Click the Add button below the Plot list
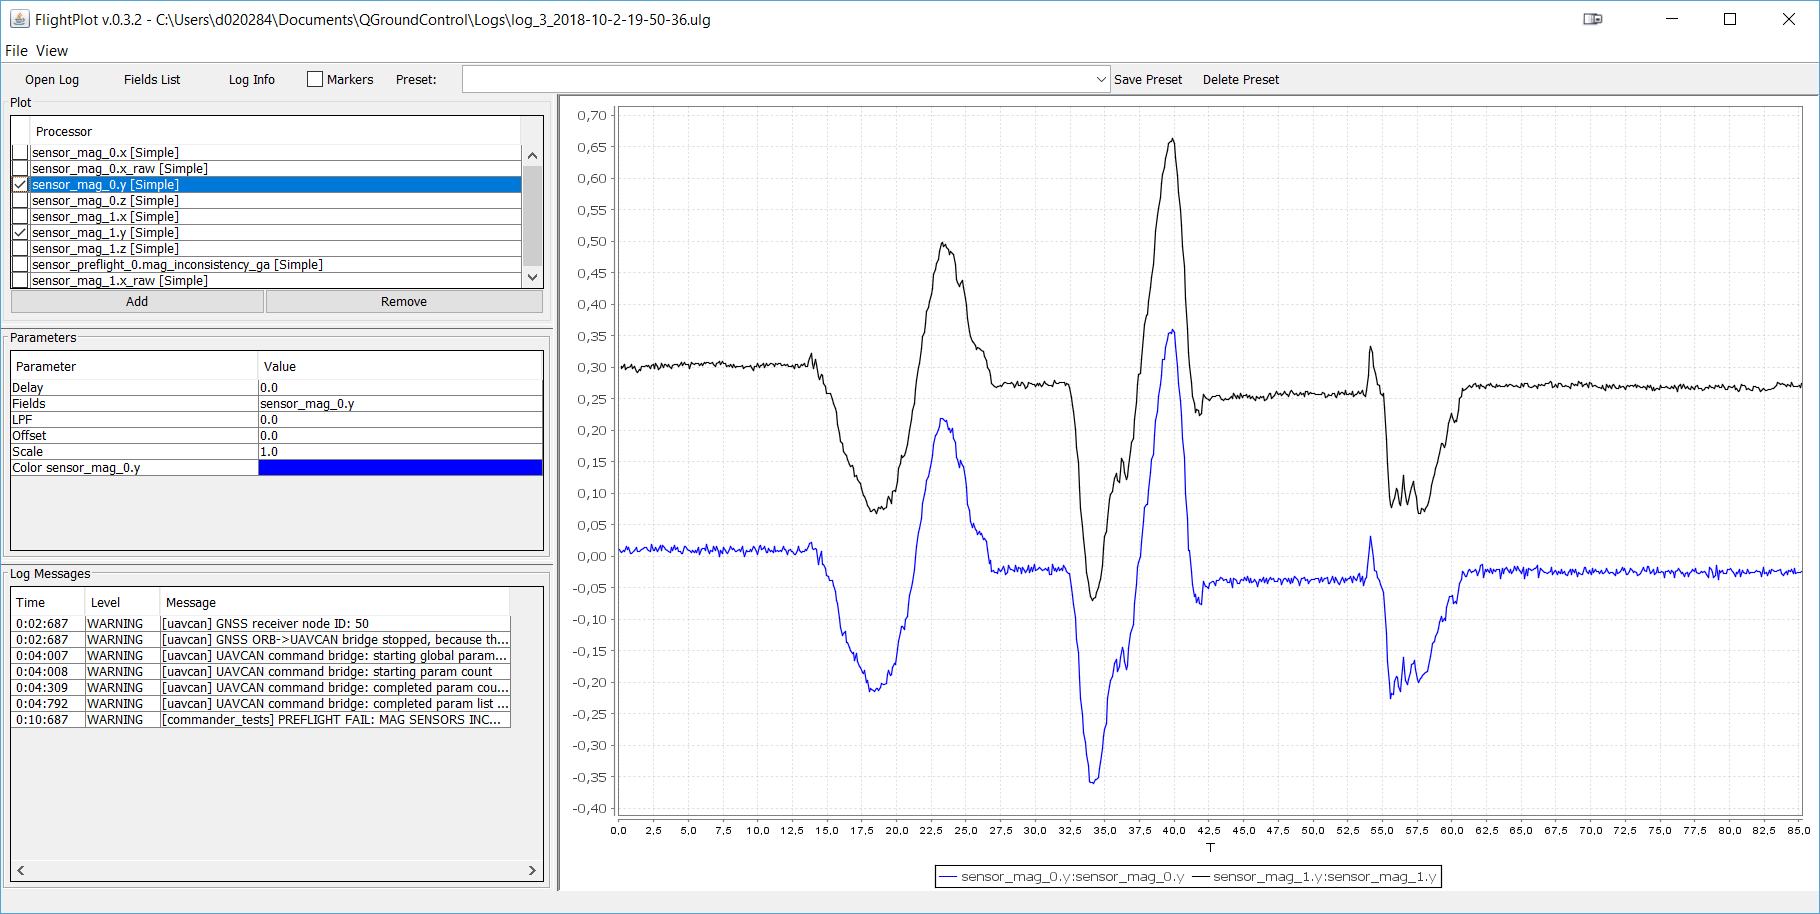Image resolution: width=1820 pixels, height=914 pixels. tap(136, 301)
